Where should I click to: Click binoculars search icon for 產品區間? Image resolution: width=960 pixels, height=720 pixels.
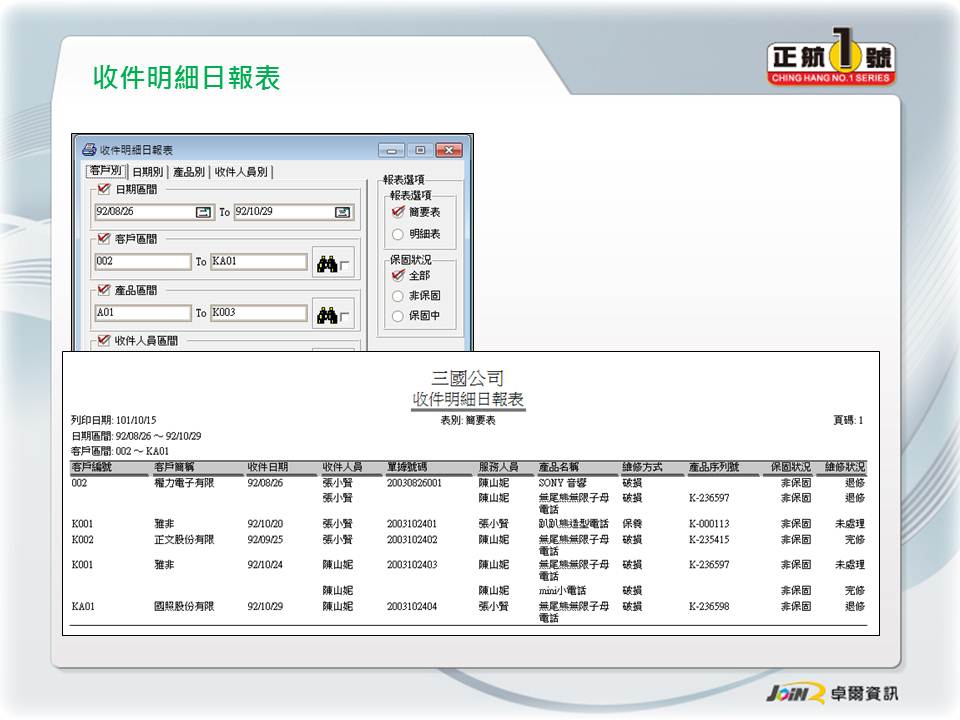coord(326,315)
